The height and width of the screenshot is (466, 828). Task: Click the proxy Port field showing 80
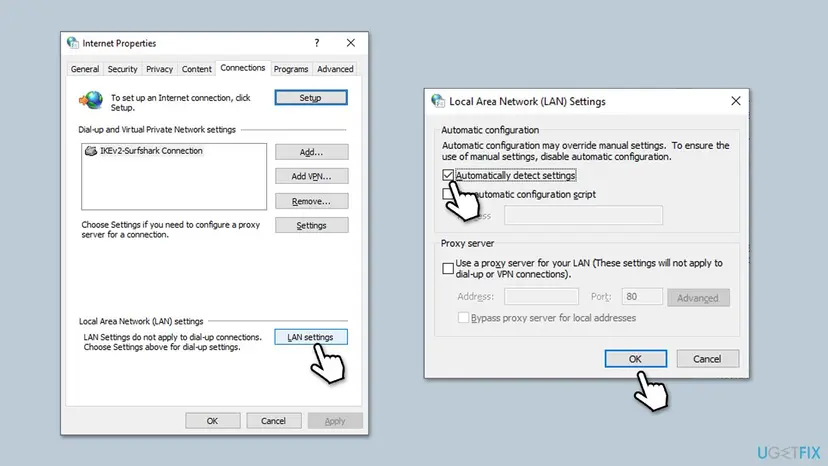pos(642,296)
